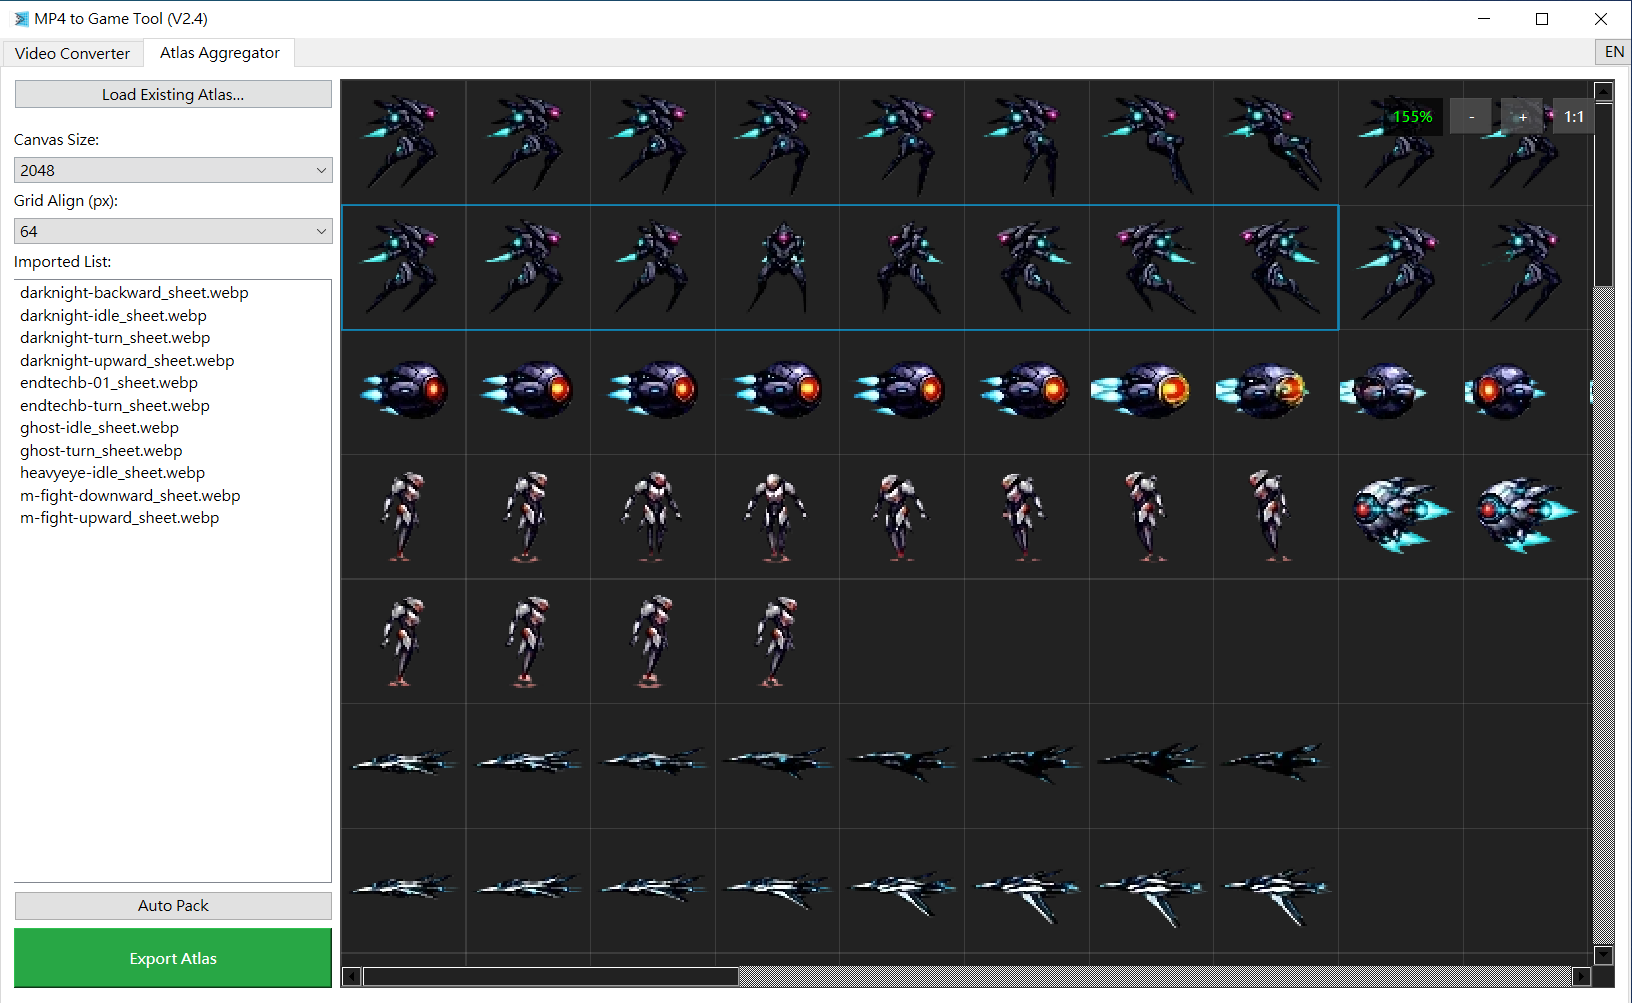Open the Grid Align dropdown showing 64
The image size is (1632, 1003).
coord(173,231)
